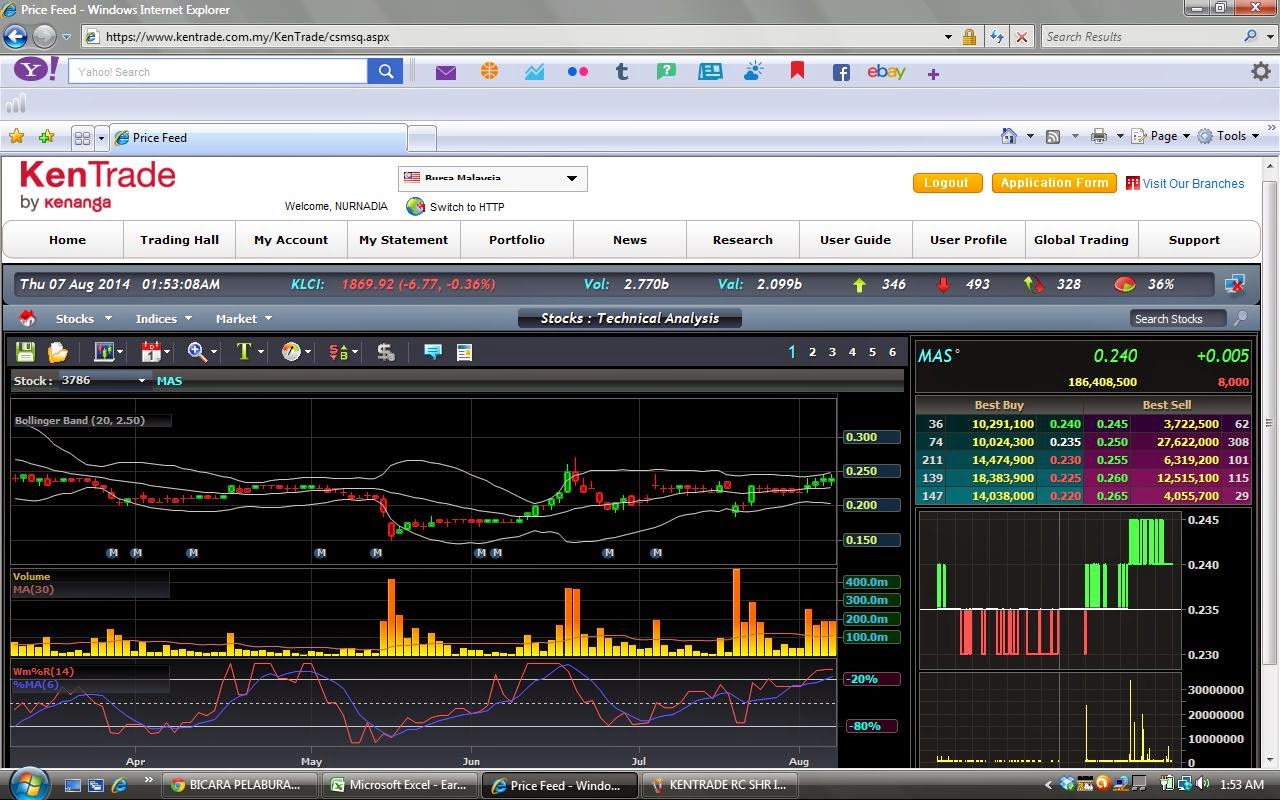
Task: Expand the Bursa Malaysia exchange dropdown
Action: tap(572, 178)
